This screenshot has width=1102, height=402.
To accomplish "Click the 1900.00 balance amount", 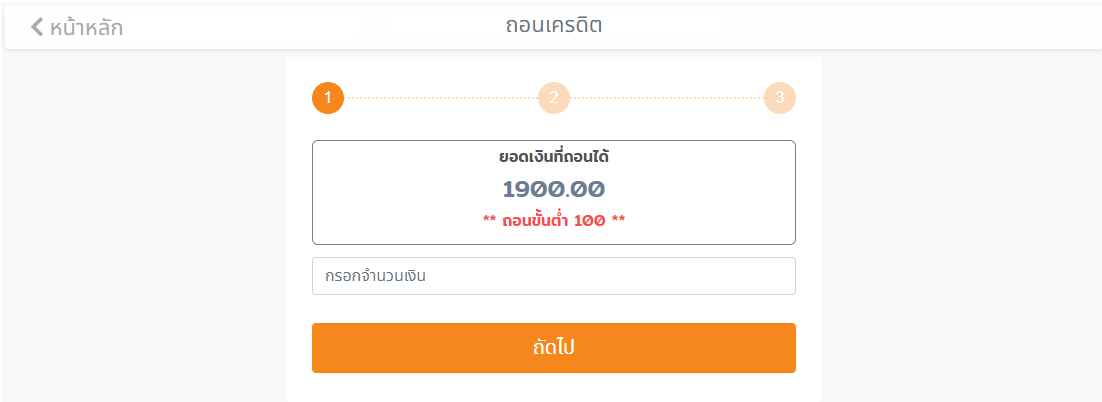I will click(x=554, y=189).
